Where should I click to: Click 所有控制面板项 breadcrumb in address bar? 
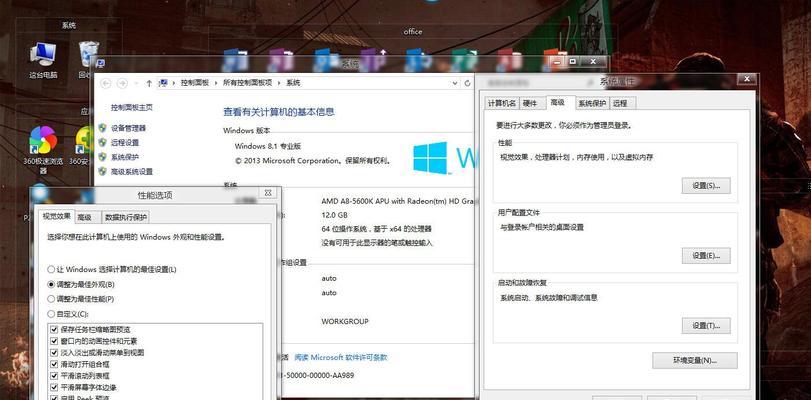[x=247, y=83]
